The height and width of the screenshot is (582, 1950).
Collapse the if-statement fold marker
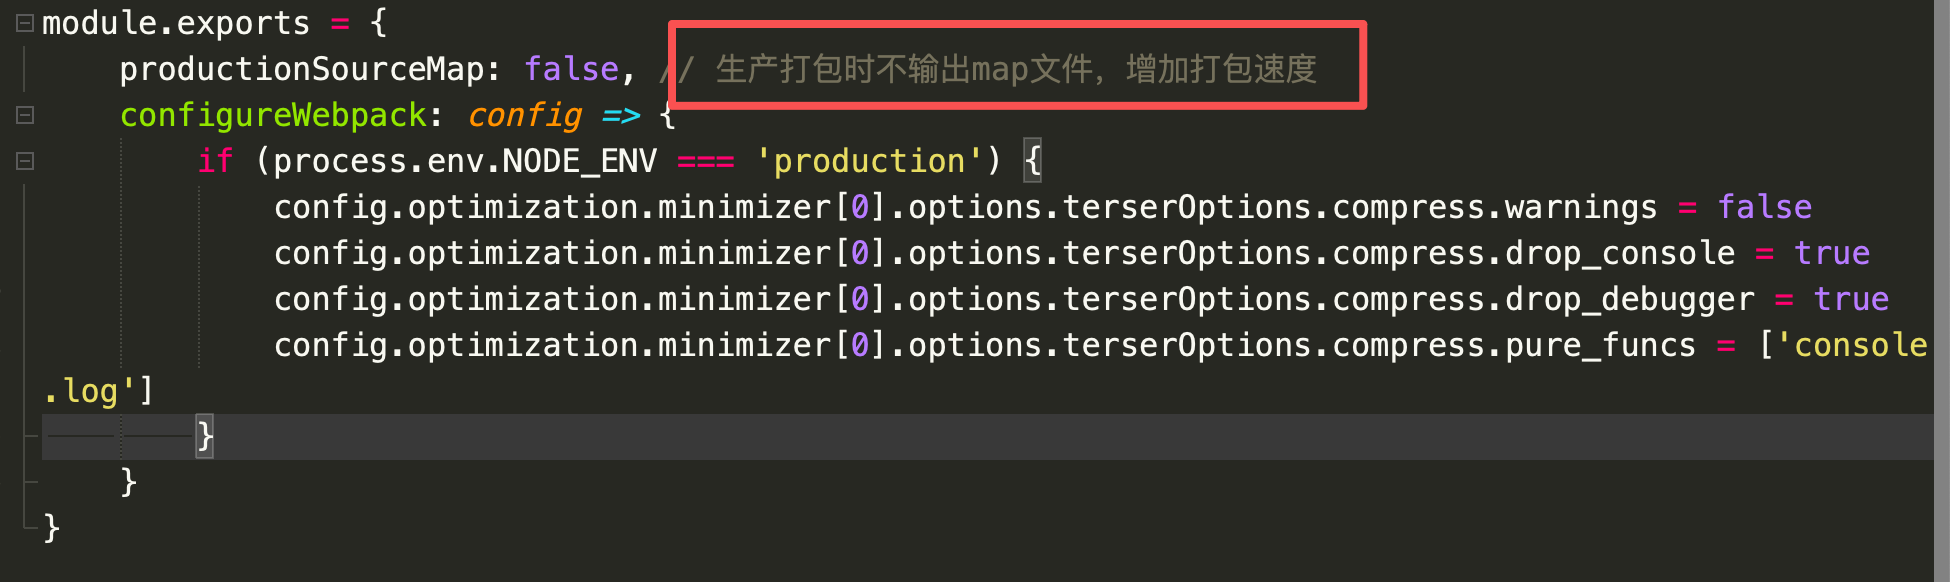tap(25, 161)
